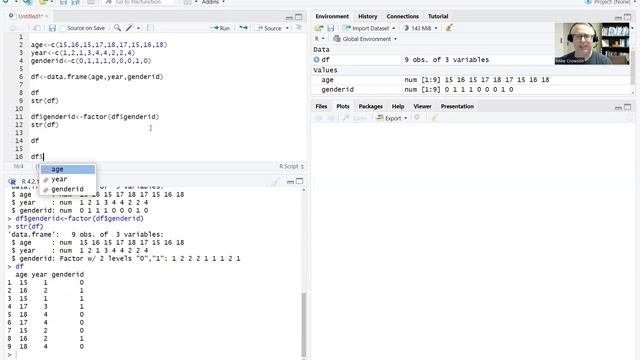Open Addins dropdown
The image size is (640, 360).
[213, 2]
